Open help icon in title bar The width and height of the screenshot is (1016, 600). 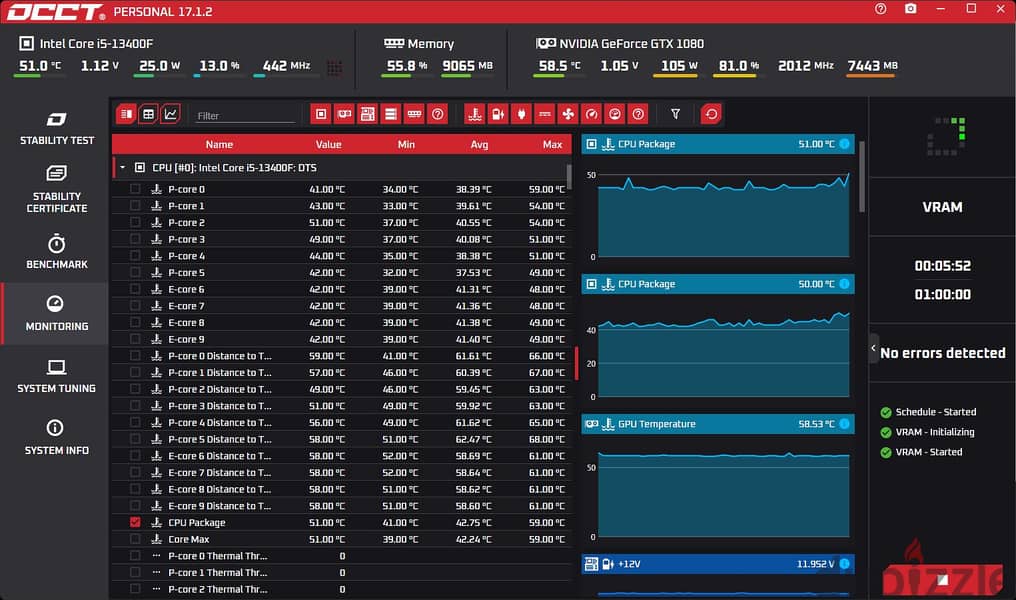[x=881, y=9]
